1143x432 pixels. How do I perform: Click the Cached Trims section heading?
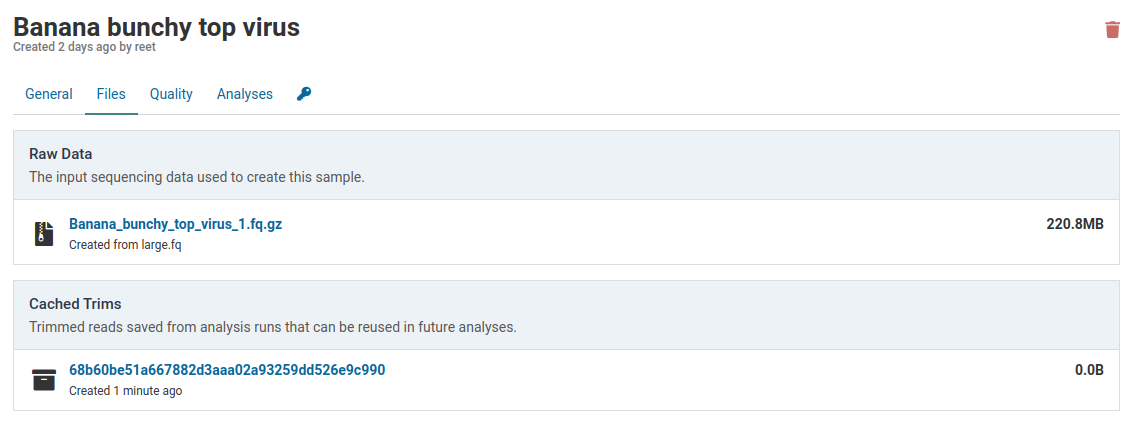[75, 304]
